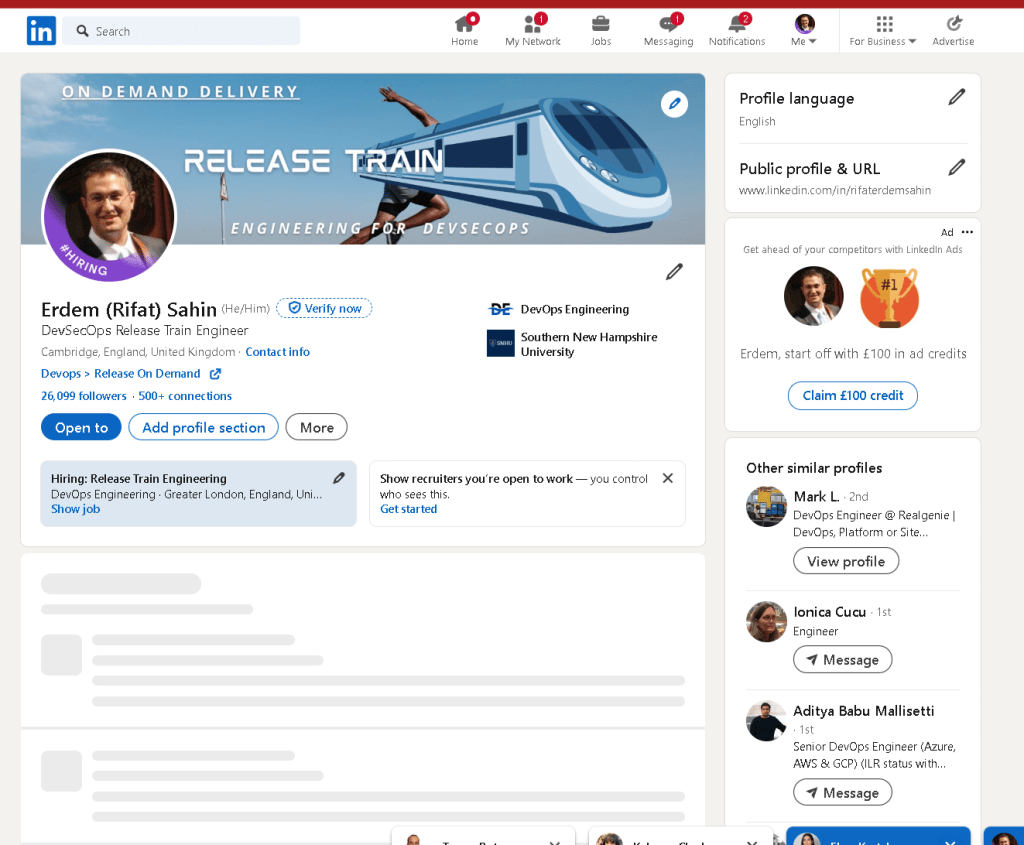Click Add profile section
Screen dimensions: 1024x845
pos(204,427)
